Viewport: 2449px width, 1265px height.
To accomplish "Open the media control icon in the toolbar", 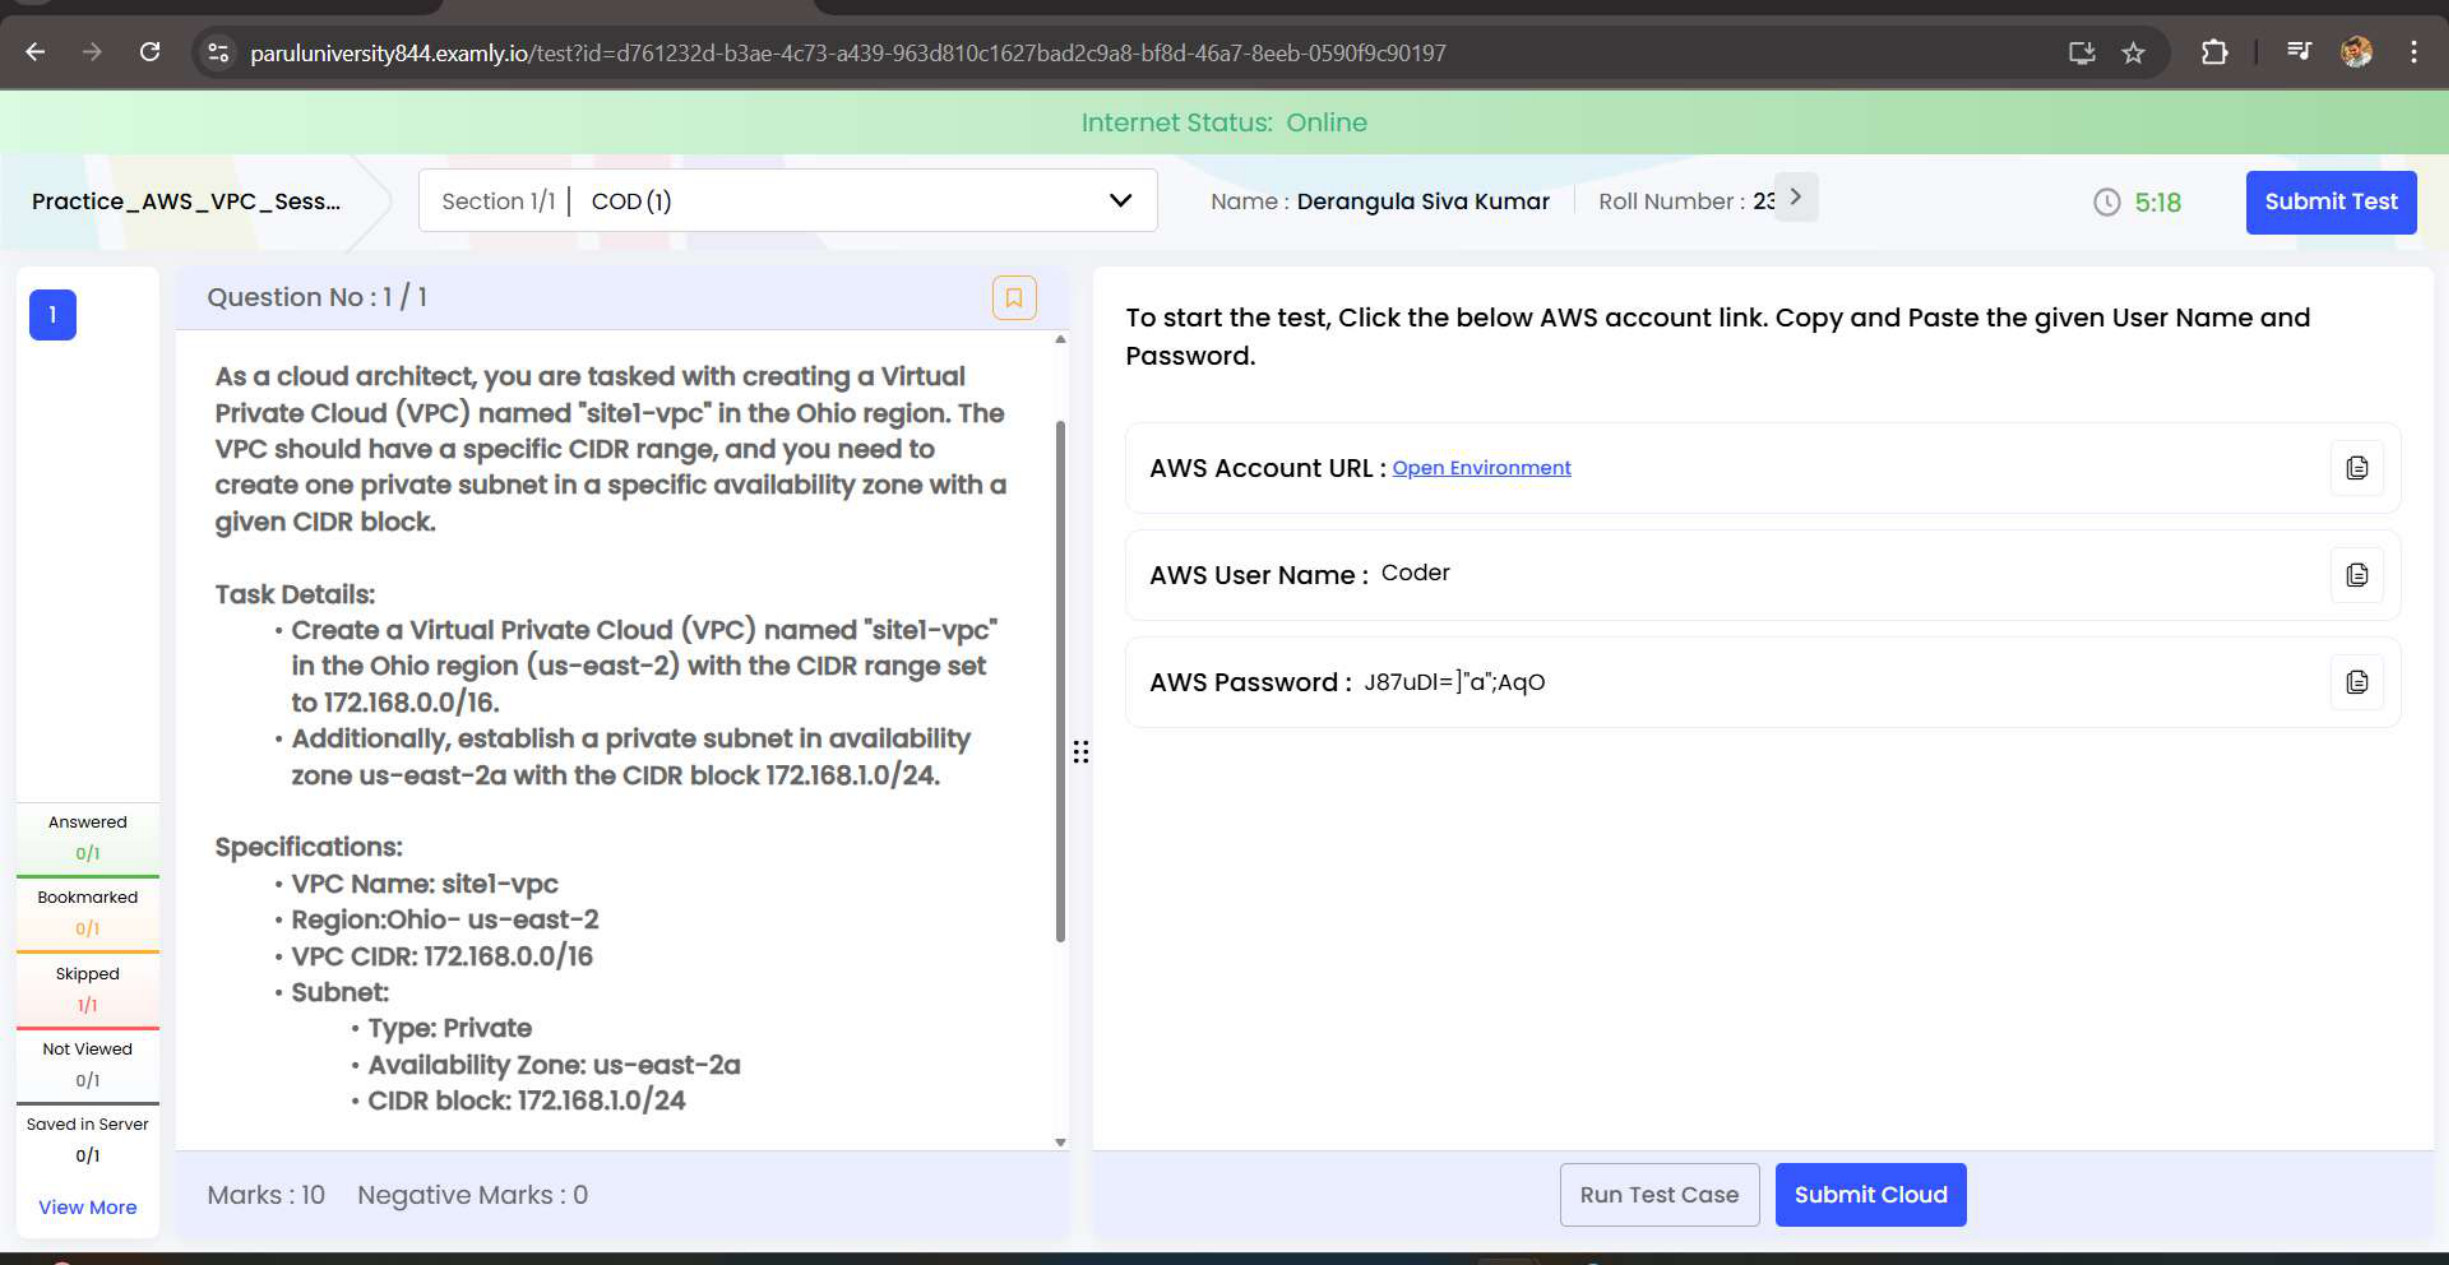I will tap(2298, 52).
